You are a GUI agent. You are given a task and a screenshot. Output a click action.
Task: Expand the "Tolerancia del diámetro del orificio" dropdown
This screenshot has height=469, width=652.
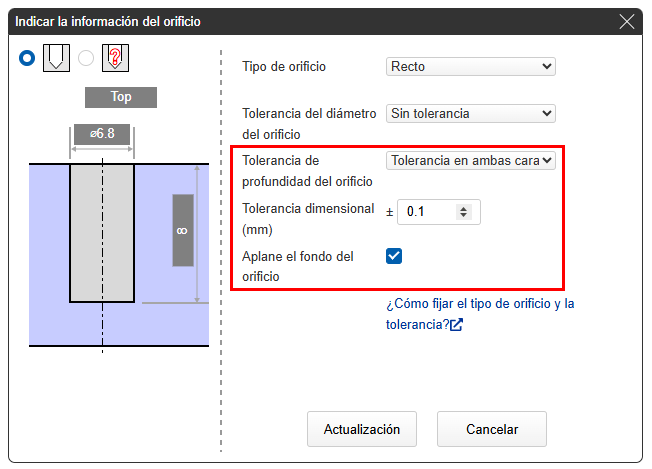[x=470, y=114]
